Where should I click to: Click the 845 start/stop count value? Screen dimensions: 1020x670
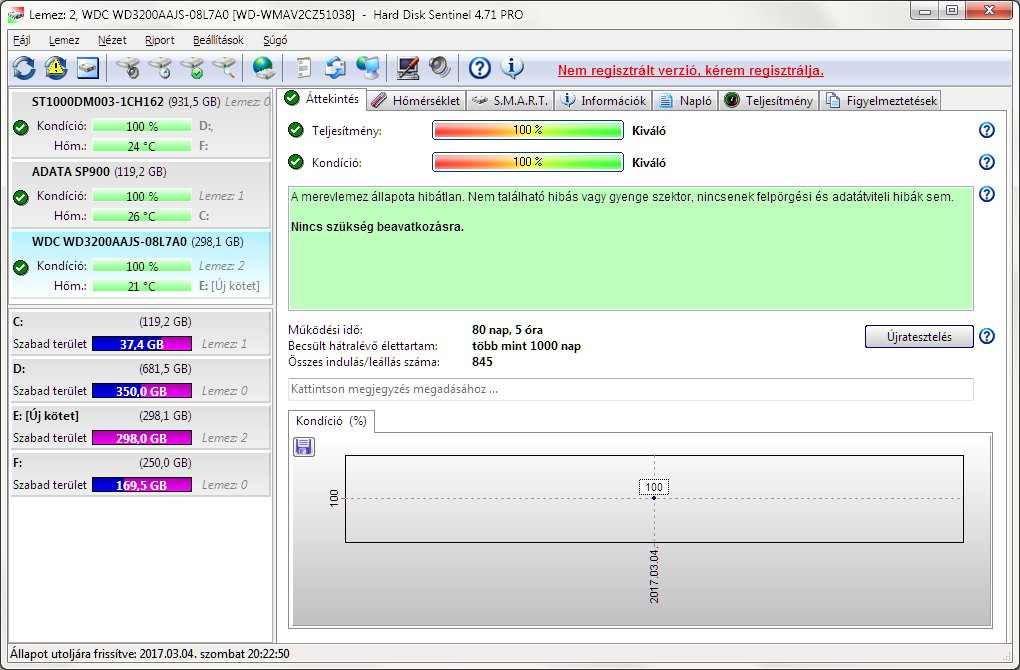(x=482, y=362)
